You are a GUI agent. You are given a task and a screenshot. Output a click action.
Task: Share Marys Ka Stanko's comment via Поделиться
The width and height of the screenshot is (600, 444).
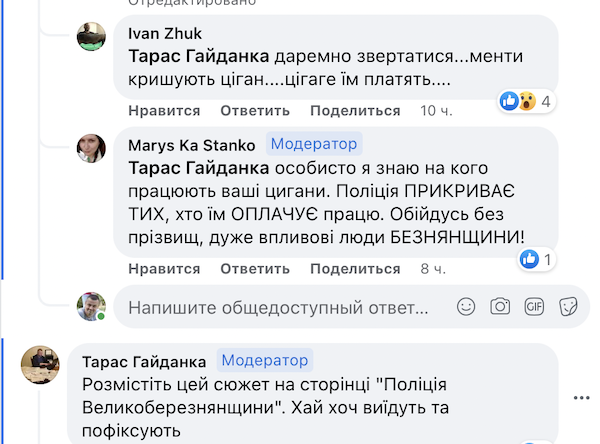[352, 269]
